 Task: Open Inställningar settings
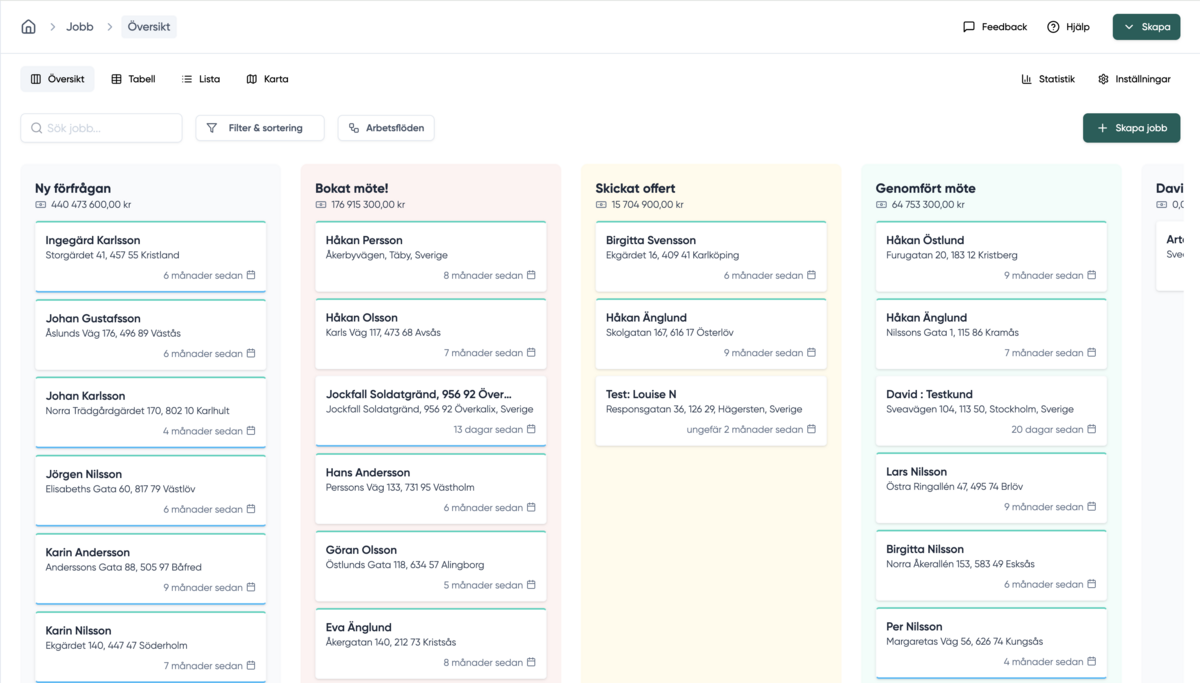click(1134, 79)
